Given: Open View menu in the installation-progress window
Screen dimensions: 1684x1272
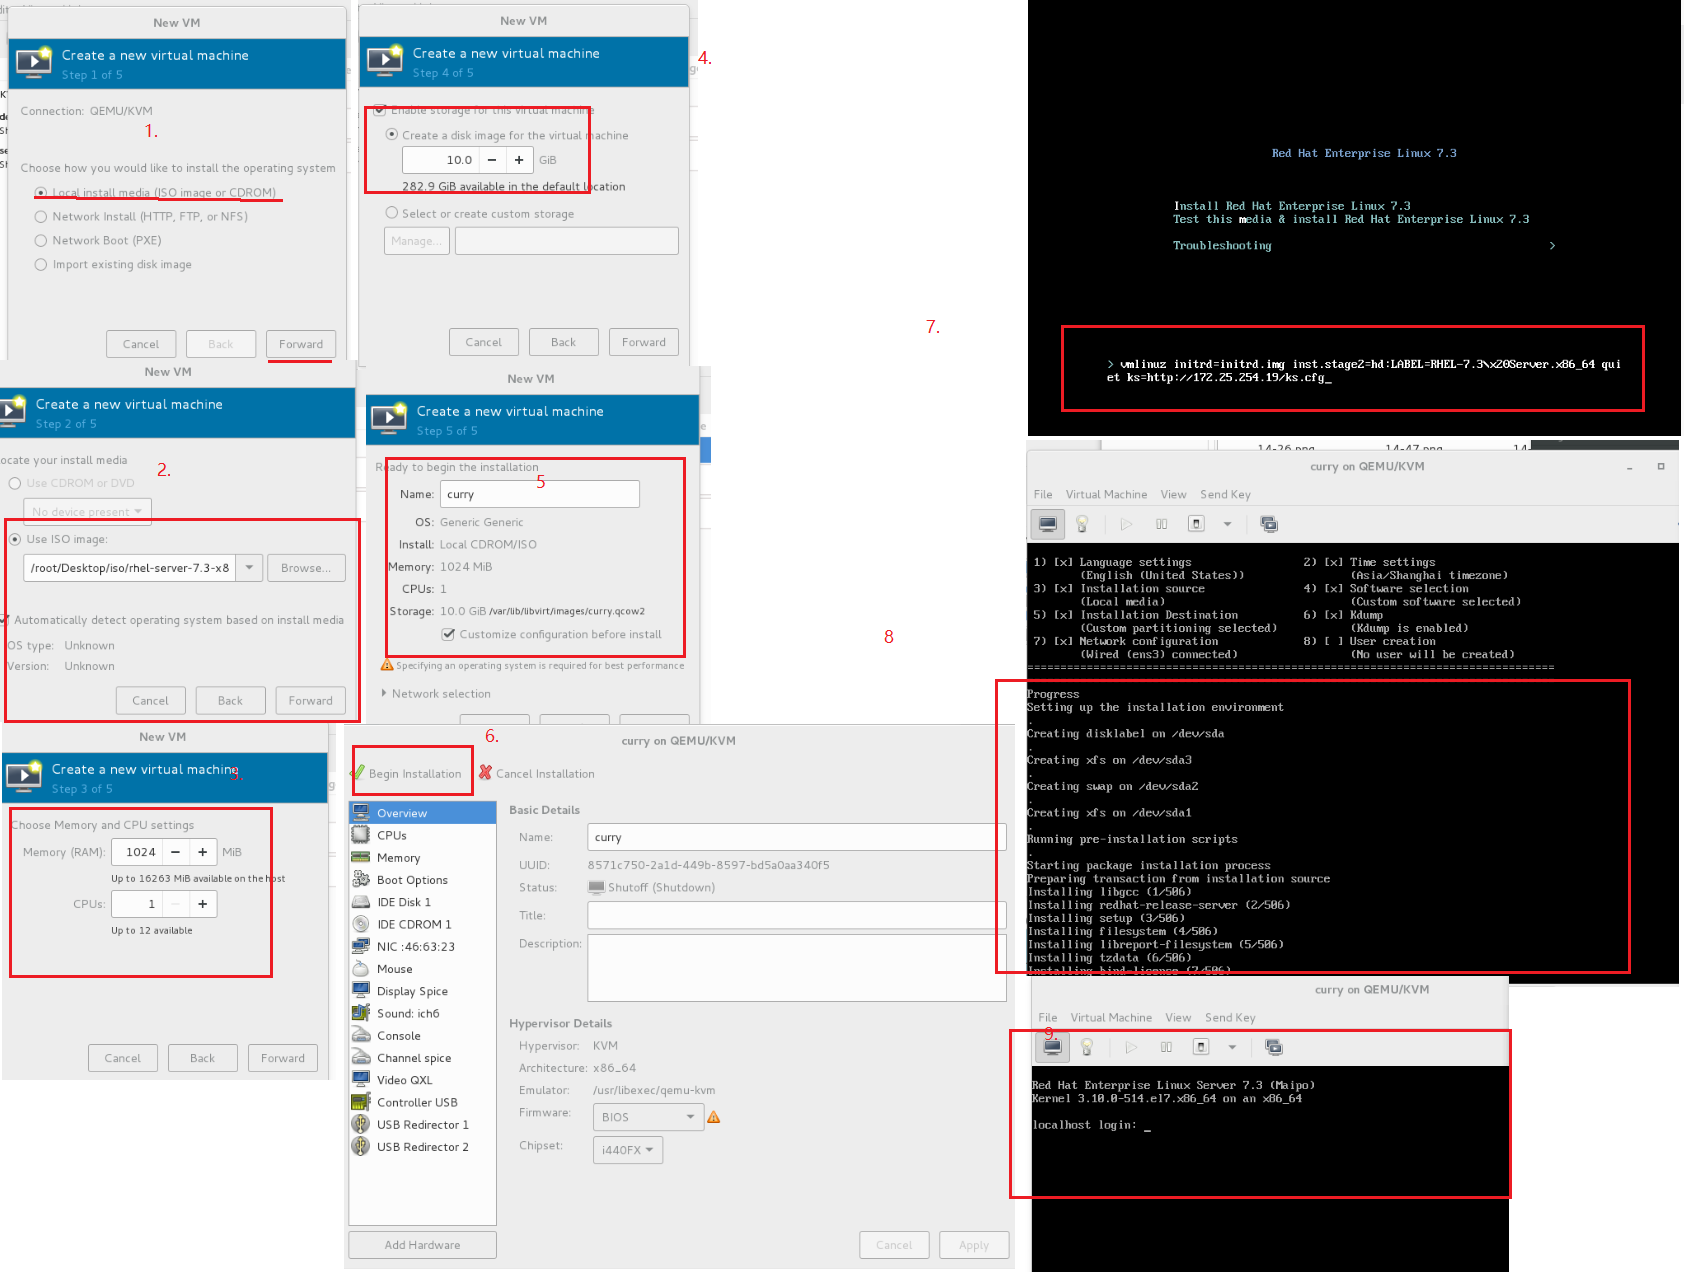Looking at the screenshot, I should point(1173,495).
